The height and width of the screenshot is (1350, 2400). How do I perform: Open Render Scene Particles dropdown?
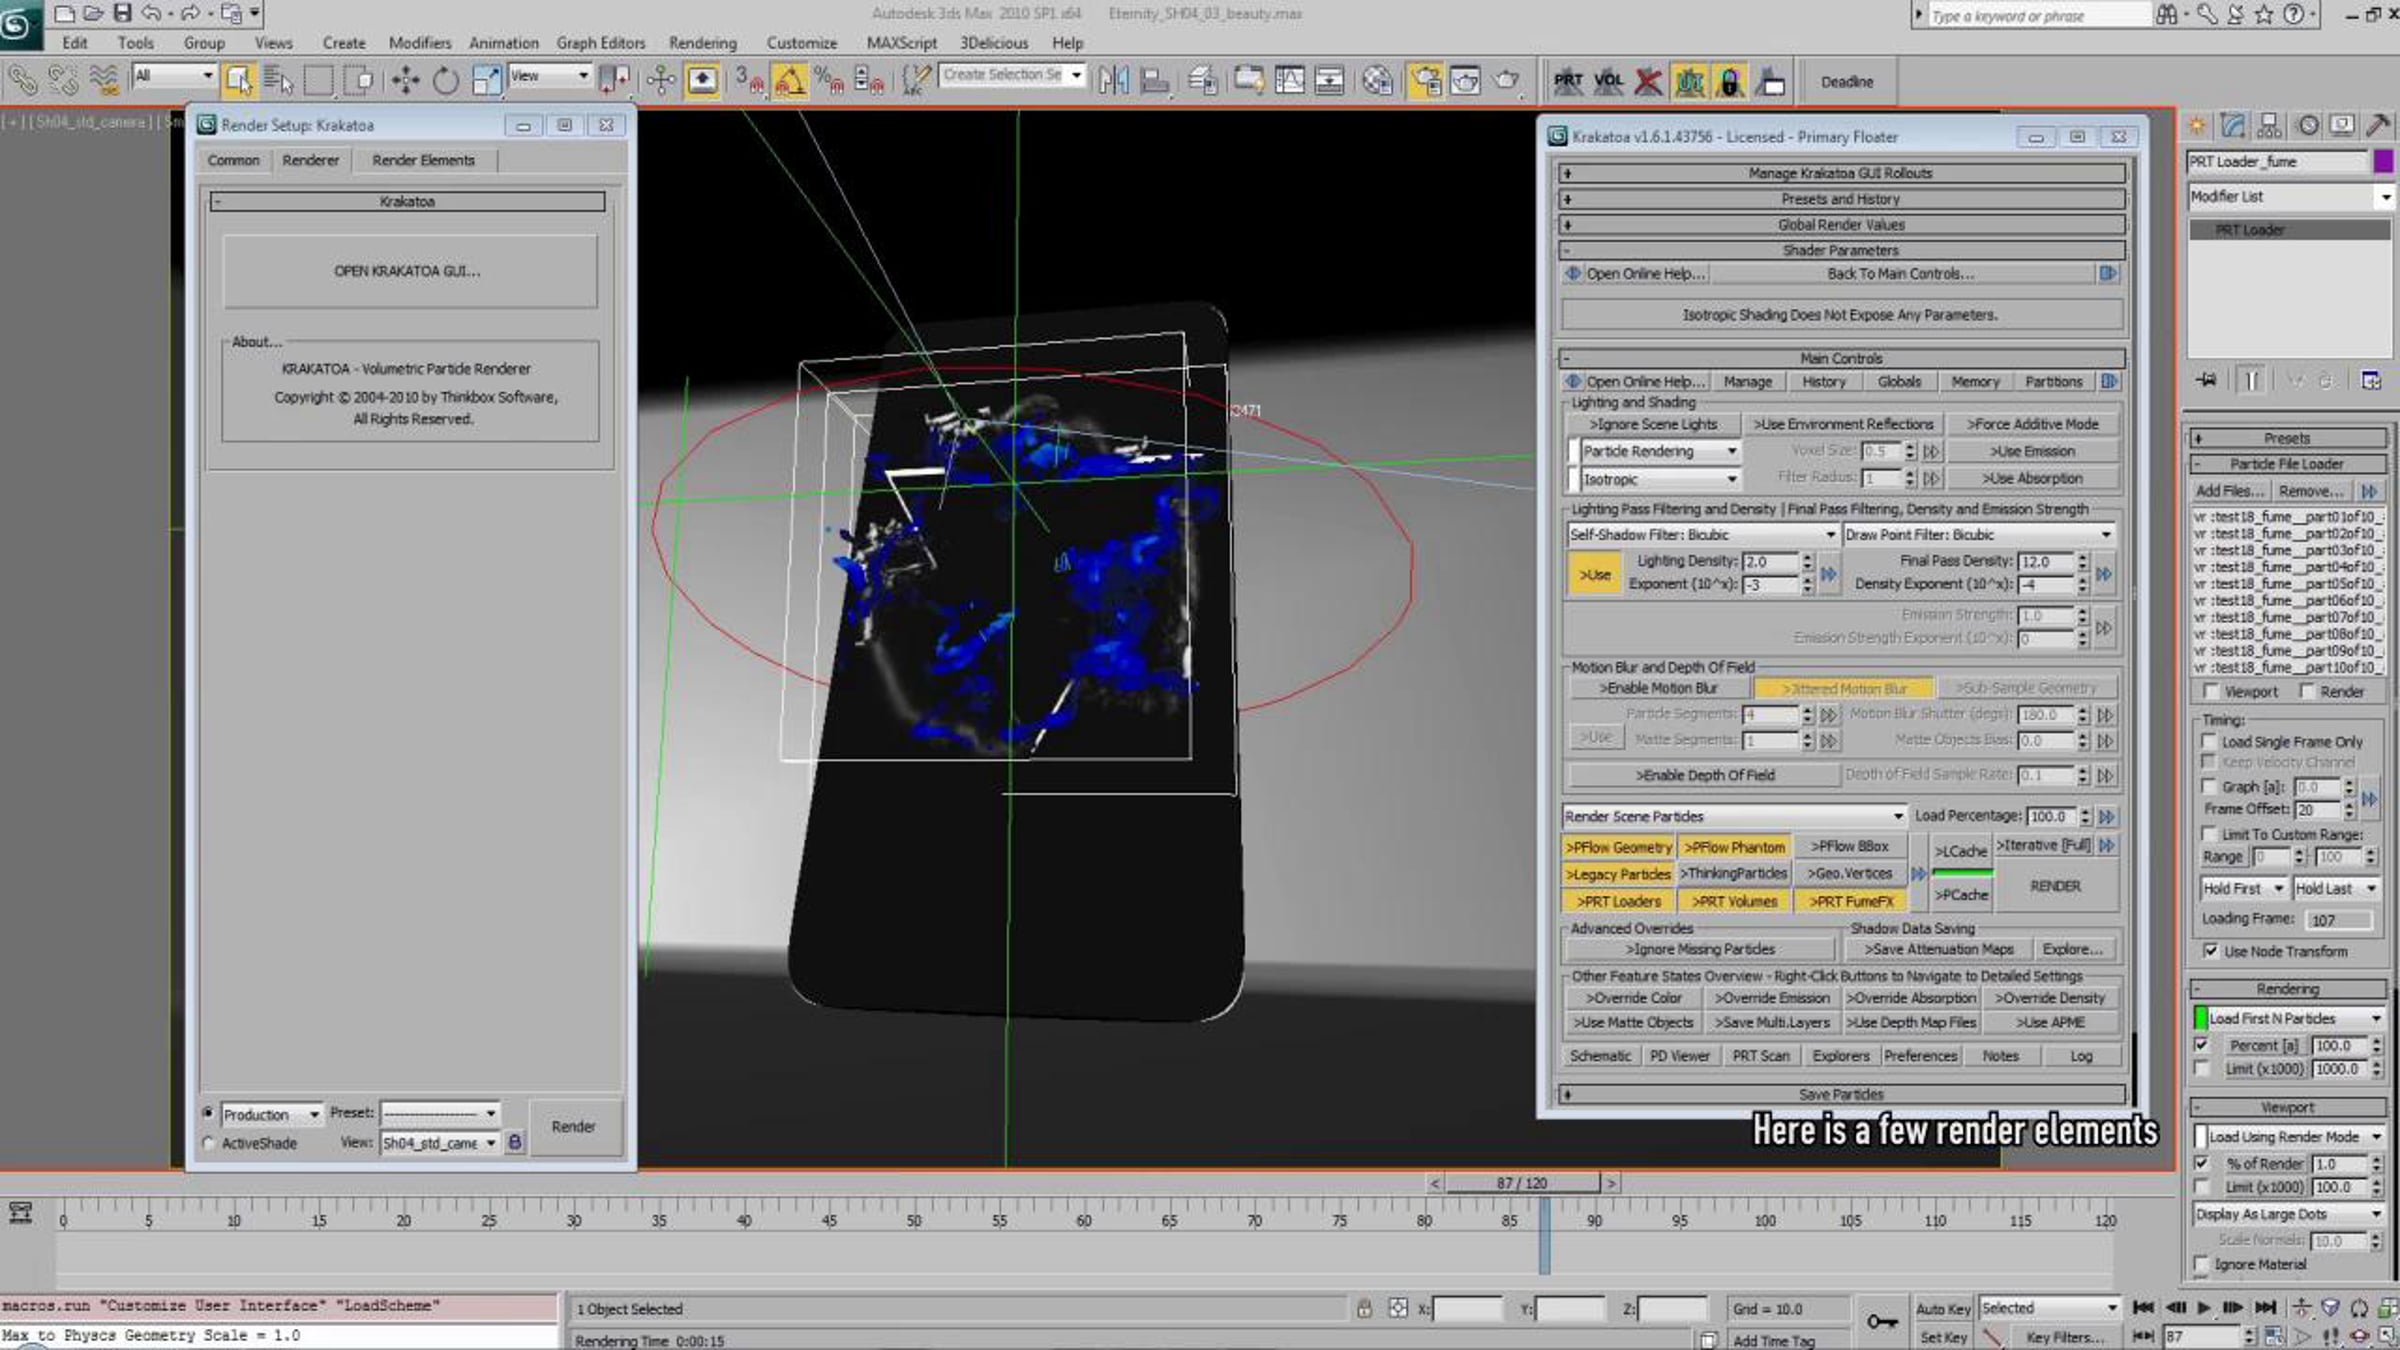[x=1733, y=816]
